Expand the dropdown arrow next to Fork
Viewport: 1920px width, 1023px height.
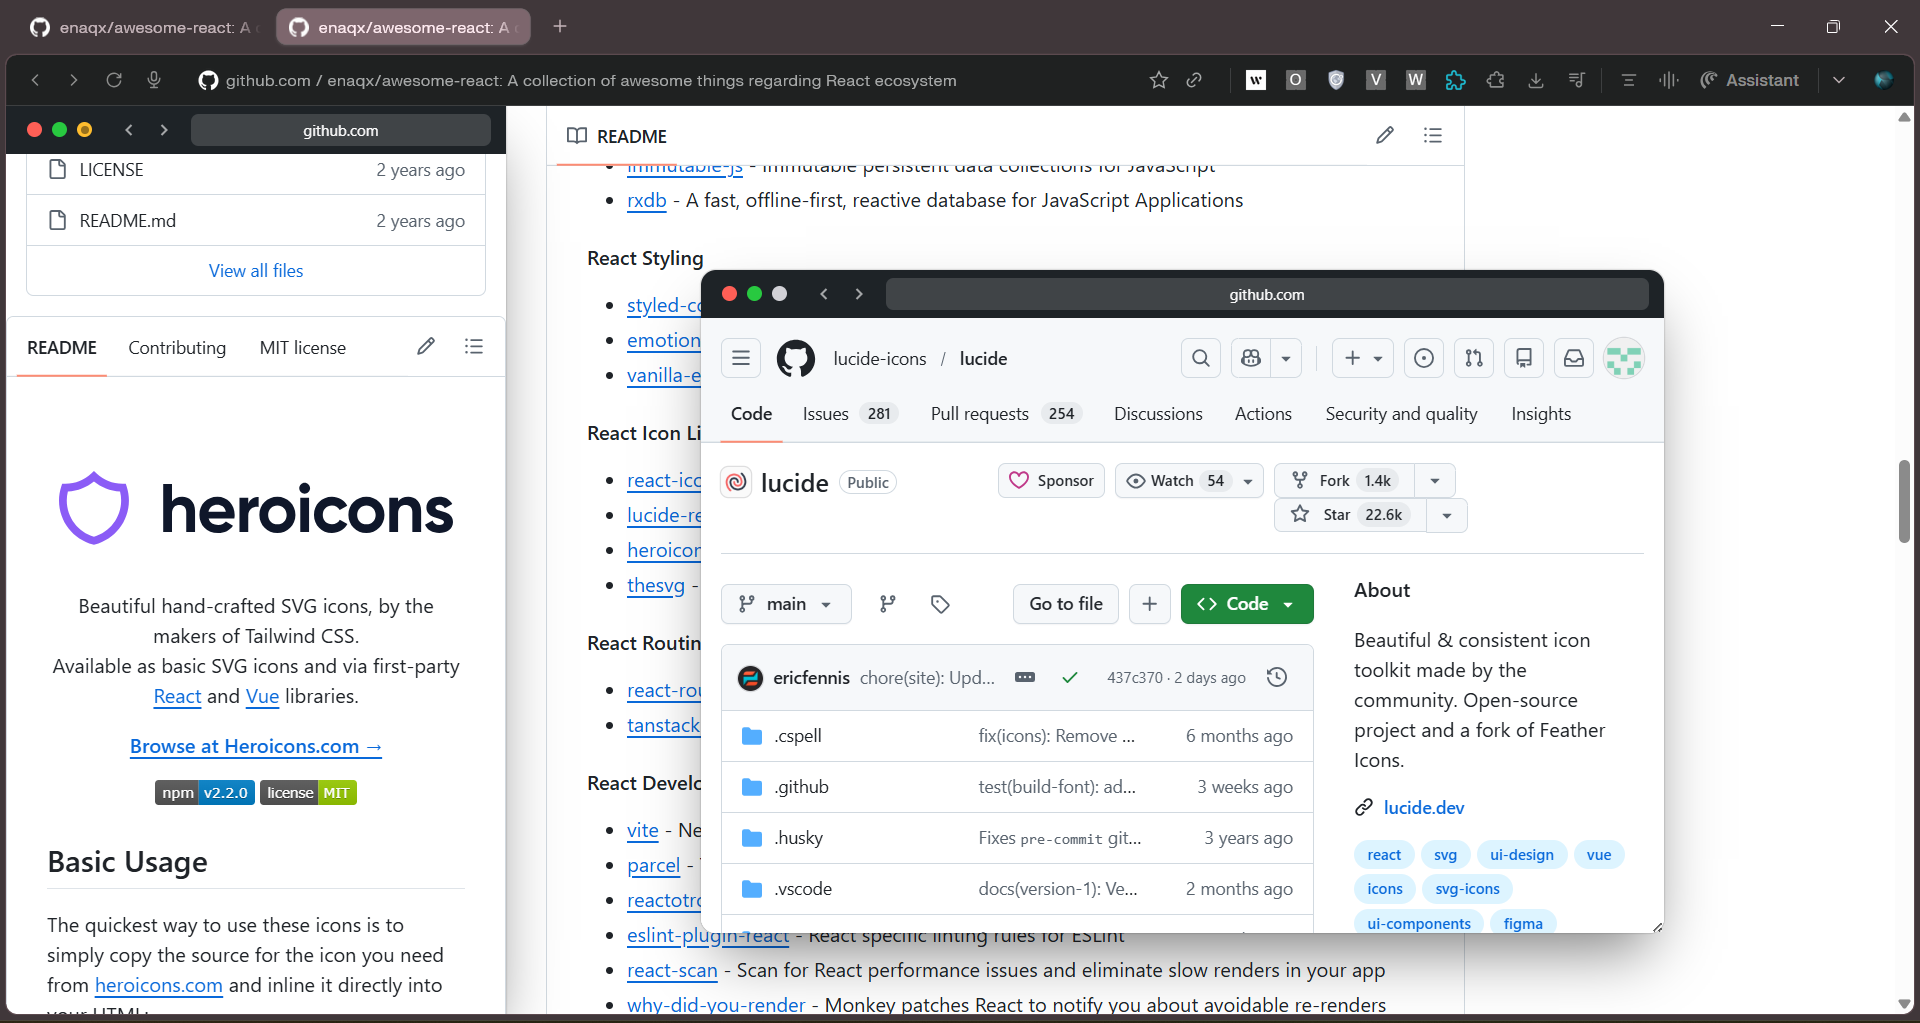tap(1435, 481)
